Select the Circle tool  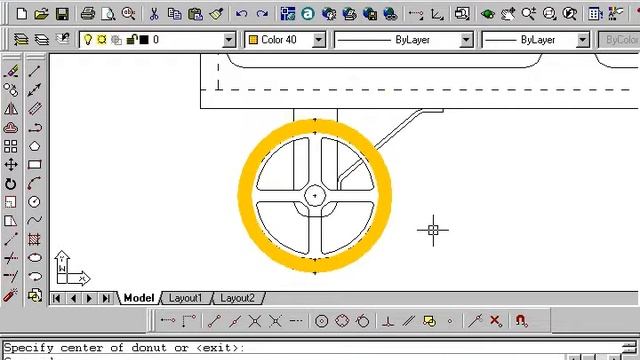pos(35,202)
